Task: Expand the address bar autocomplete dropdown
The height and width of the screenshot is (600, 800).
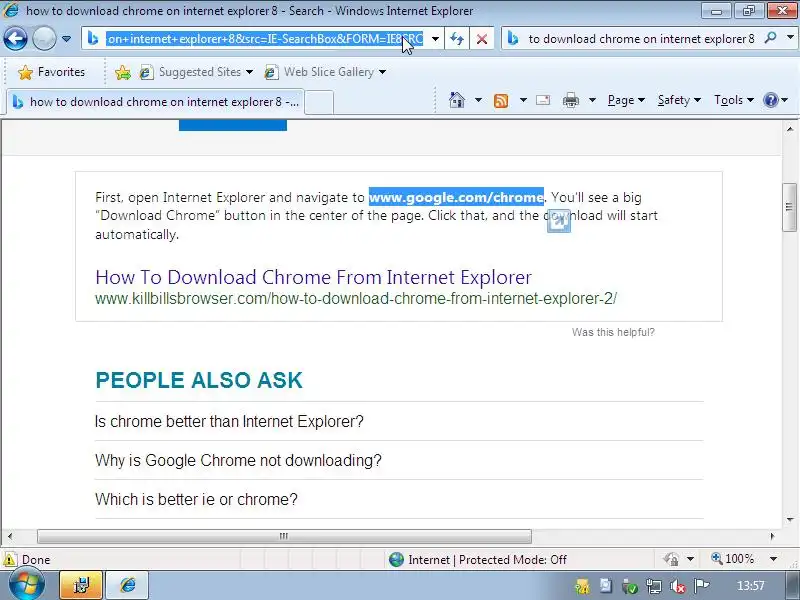Action: tap(435, 39)
